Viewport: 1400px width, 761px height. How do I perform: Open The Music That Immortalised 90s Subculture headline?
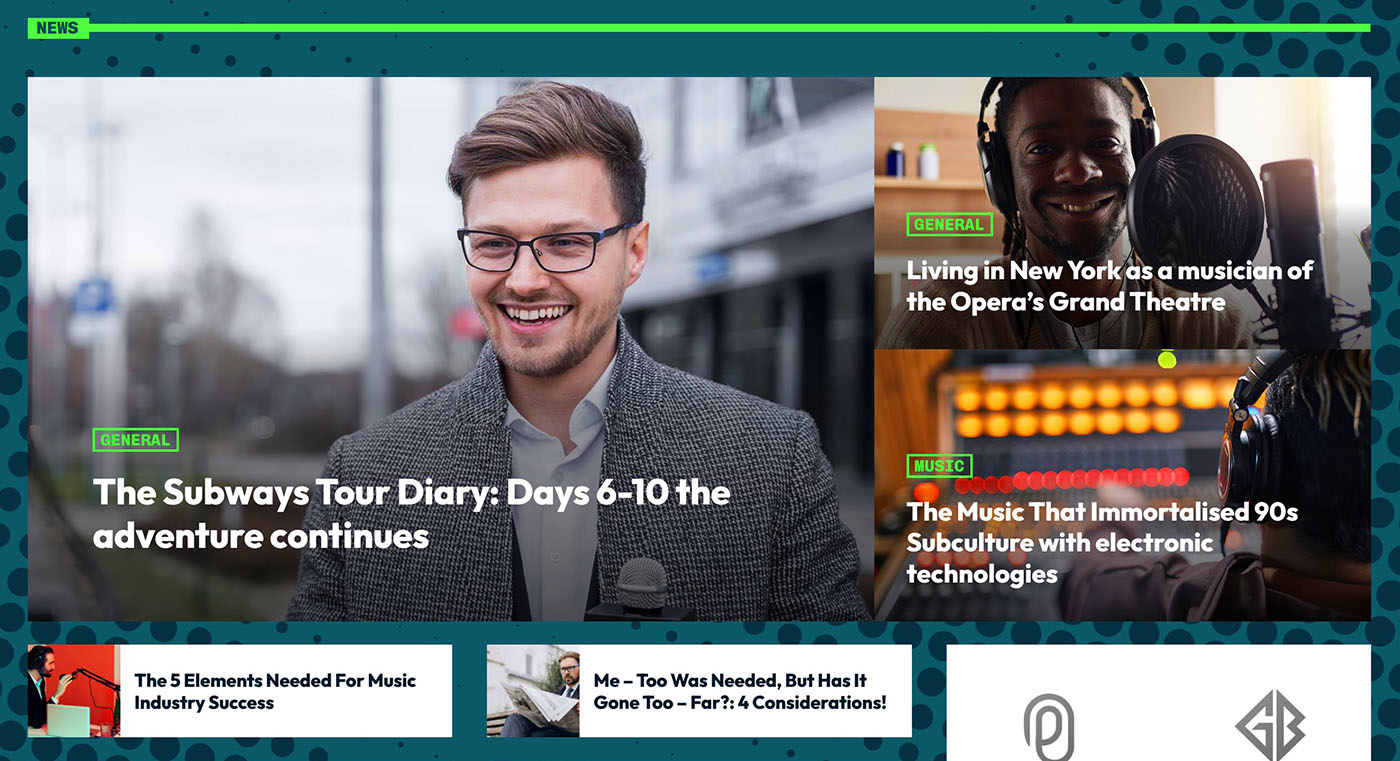pyautogui.click(x=1102, y=543)
